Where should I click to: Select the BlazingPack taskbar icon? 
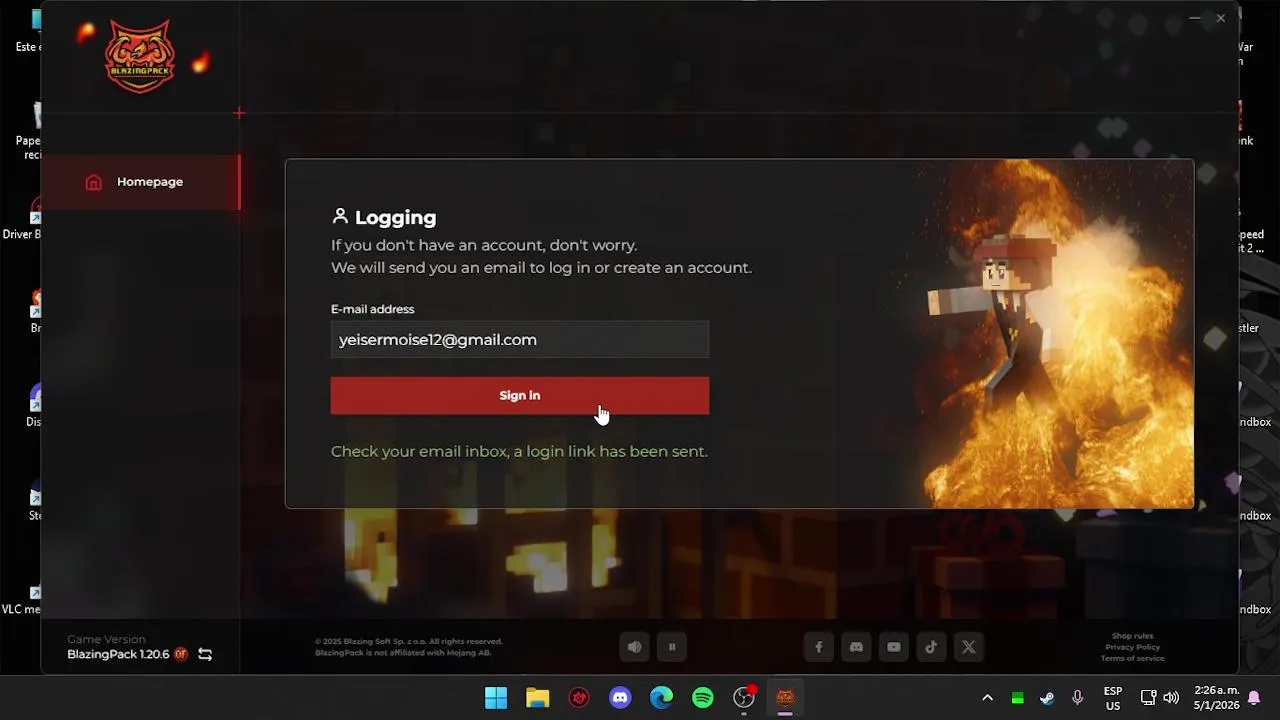click(x=785, y=698)
